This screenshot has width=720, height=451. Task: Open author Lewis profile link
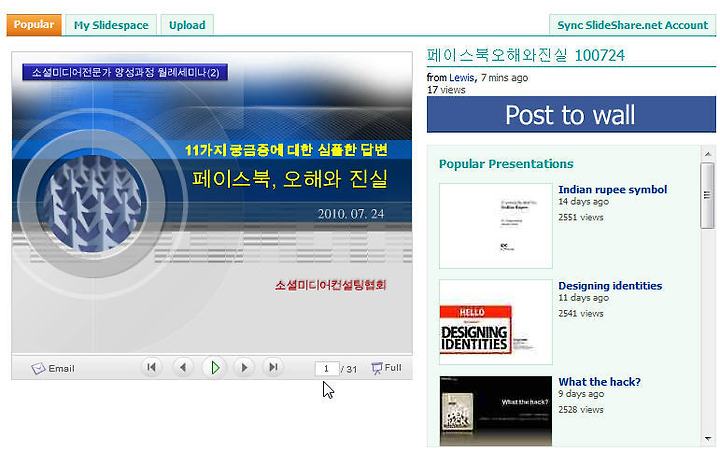coord(461,78)
